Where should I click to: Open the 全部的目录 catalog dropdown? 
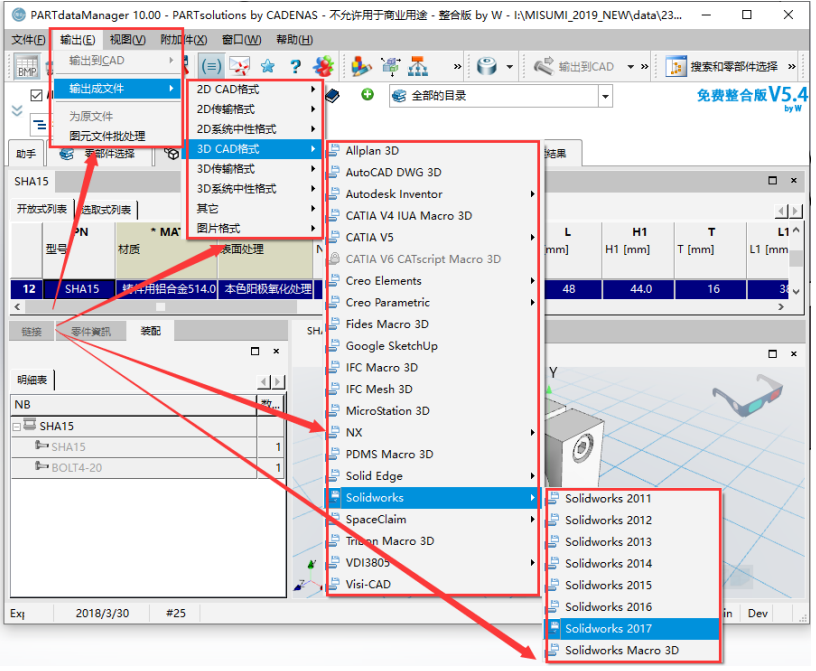point(605,96)
